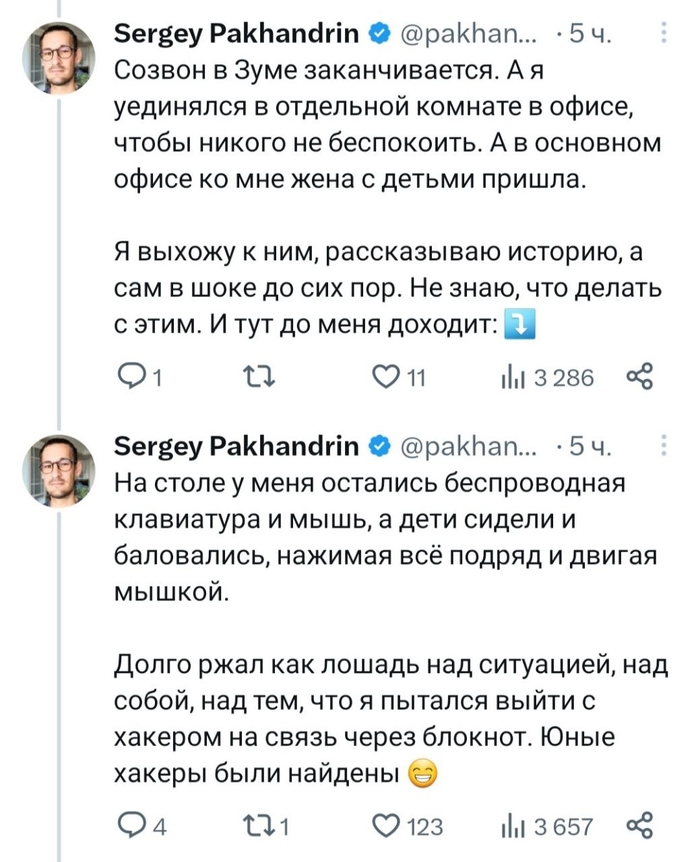Share the second tweet about young hackers
Image resolution: width=700 pixels, height=862 pixels.
[639, 826]
